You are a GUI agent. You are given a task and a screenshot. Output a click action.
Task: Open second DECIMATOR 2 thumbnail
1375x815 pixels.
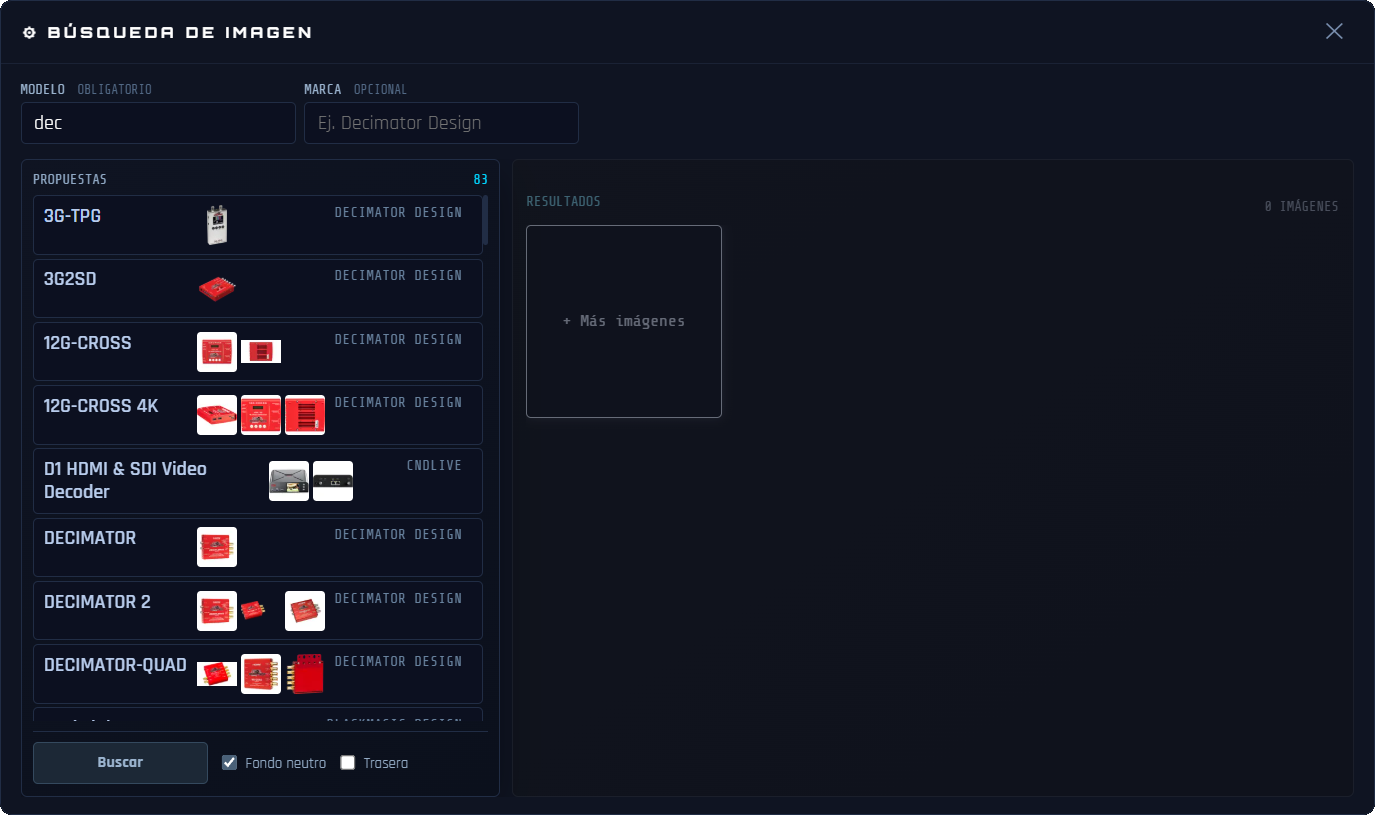(x=253, y=611)
